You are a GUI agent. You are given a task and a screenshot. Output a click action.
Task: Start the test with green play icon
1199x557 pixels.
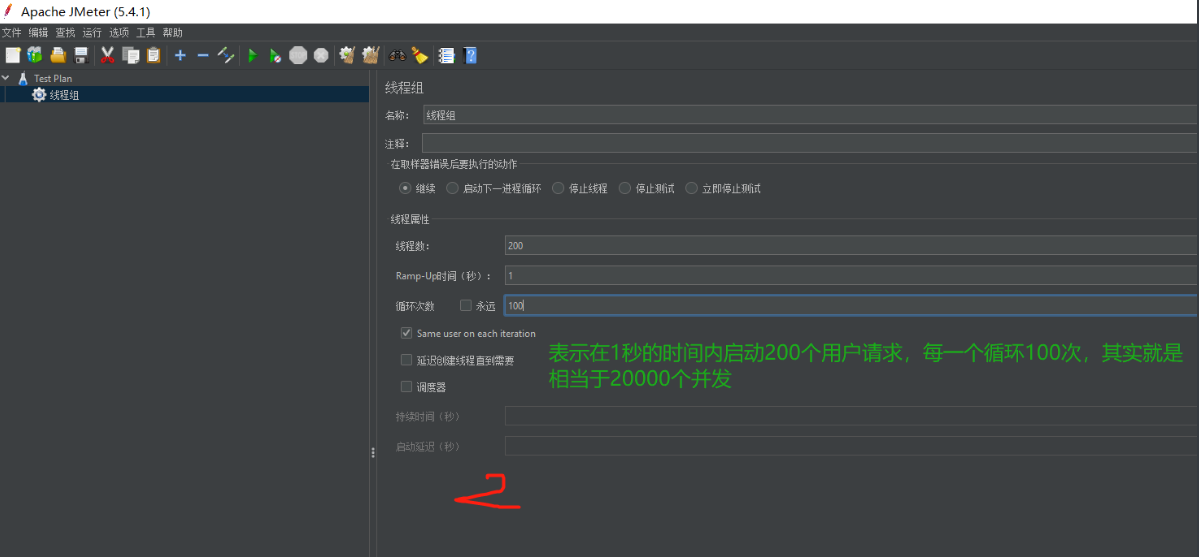point(252,55)
